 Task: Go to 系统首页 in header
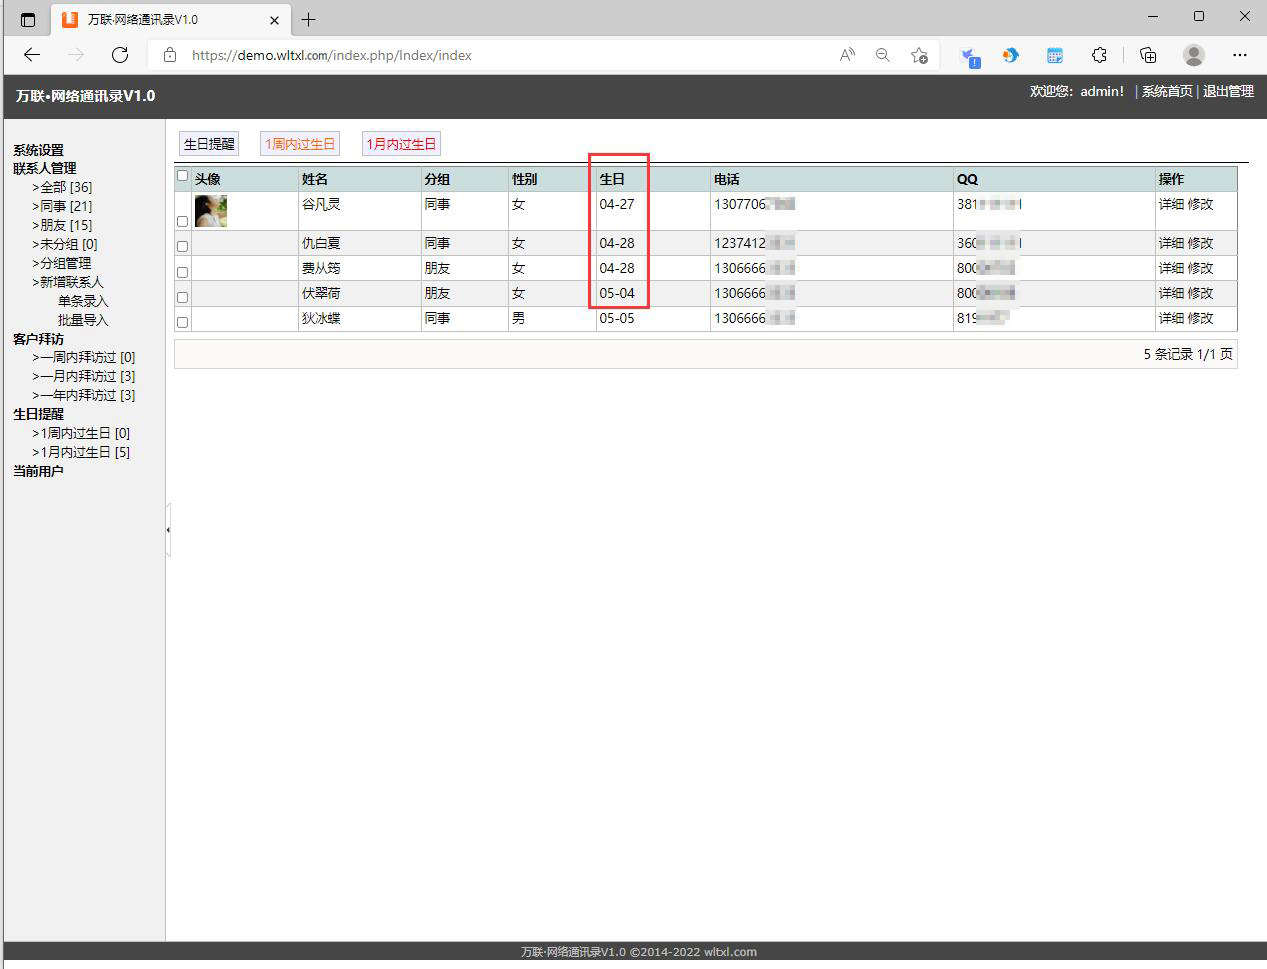point(1167,91)
